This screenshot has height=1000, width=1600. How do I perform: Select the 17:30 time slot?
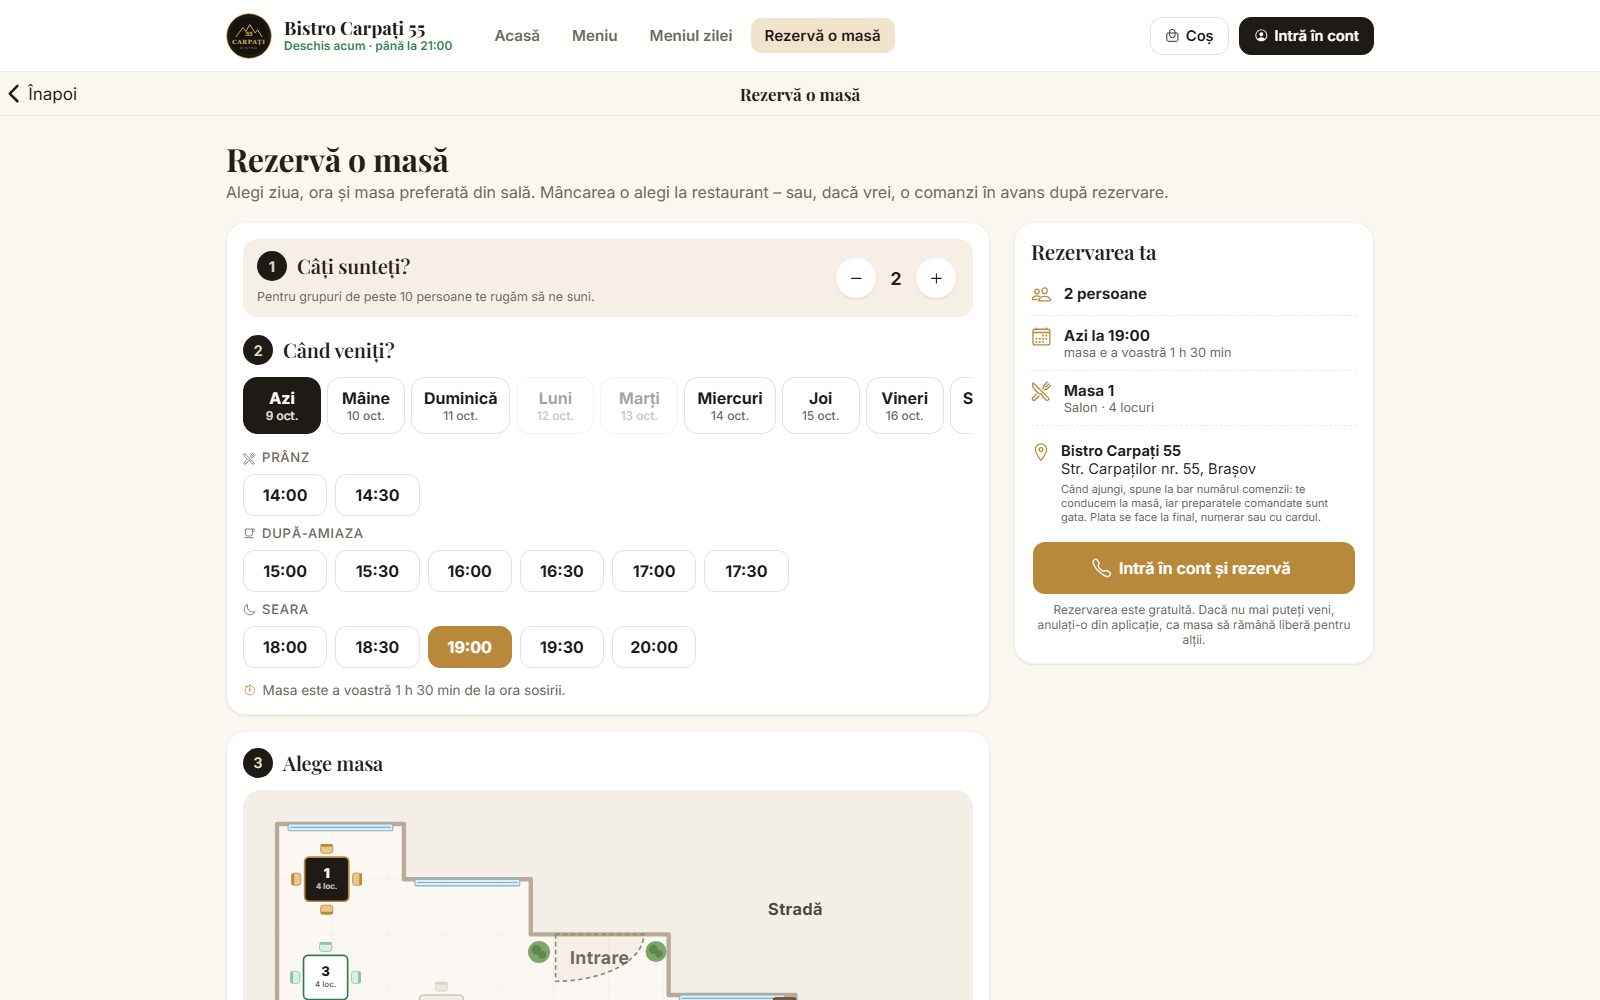746,571
